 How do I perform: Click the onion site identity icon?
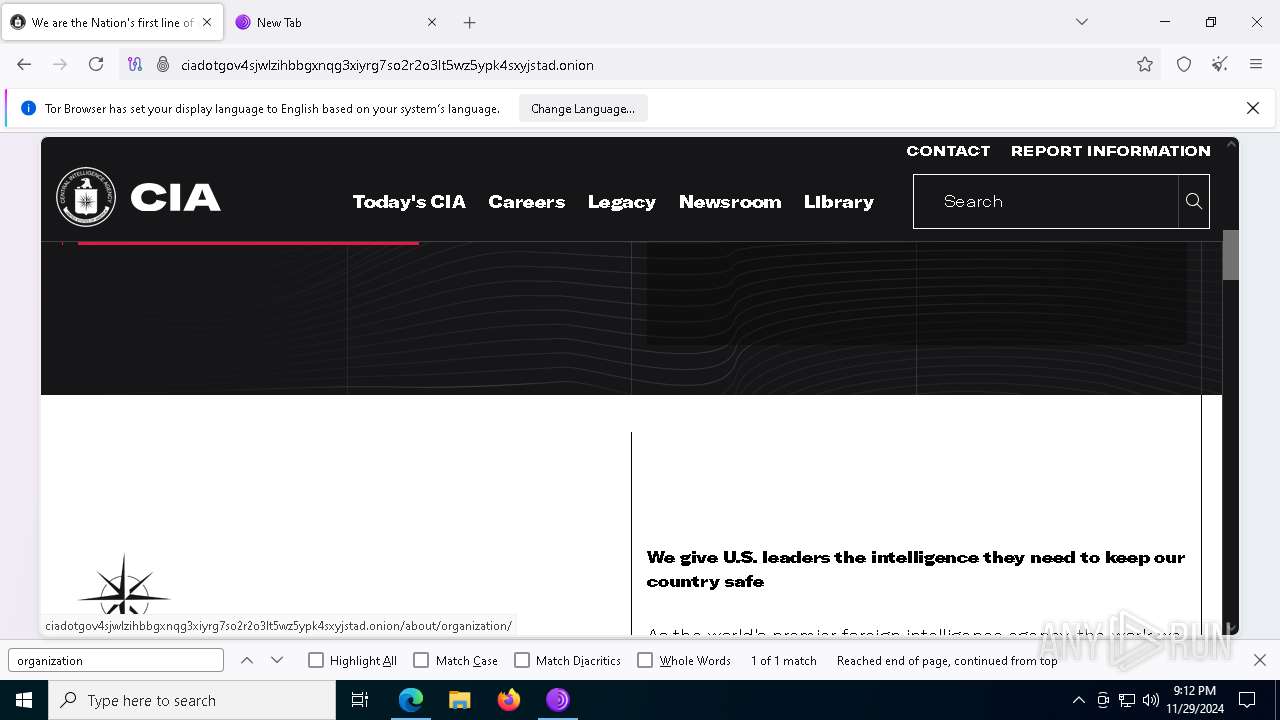point(163,64)
